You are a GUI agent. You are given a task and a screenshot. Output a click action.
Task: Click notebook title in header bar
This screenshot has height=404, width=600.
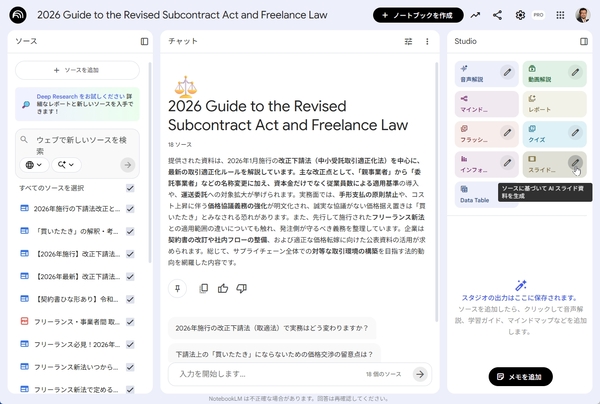coord(182,15)
